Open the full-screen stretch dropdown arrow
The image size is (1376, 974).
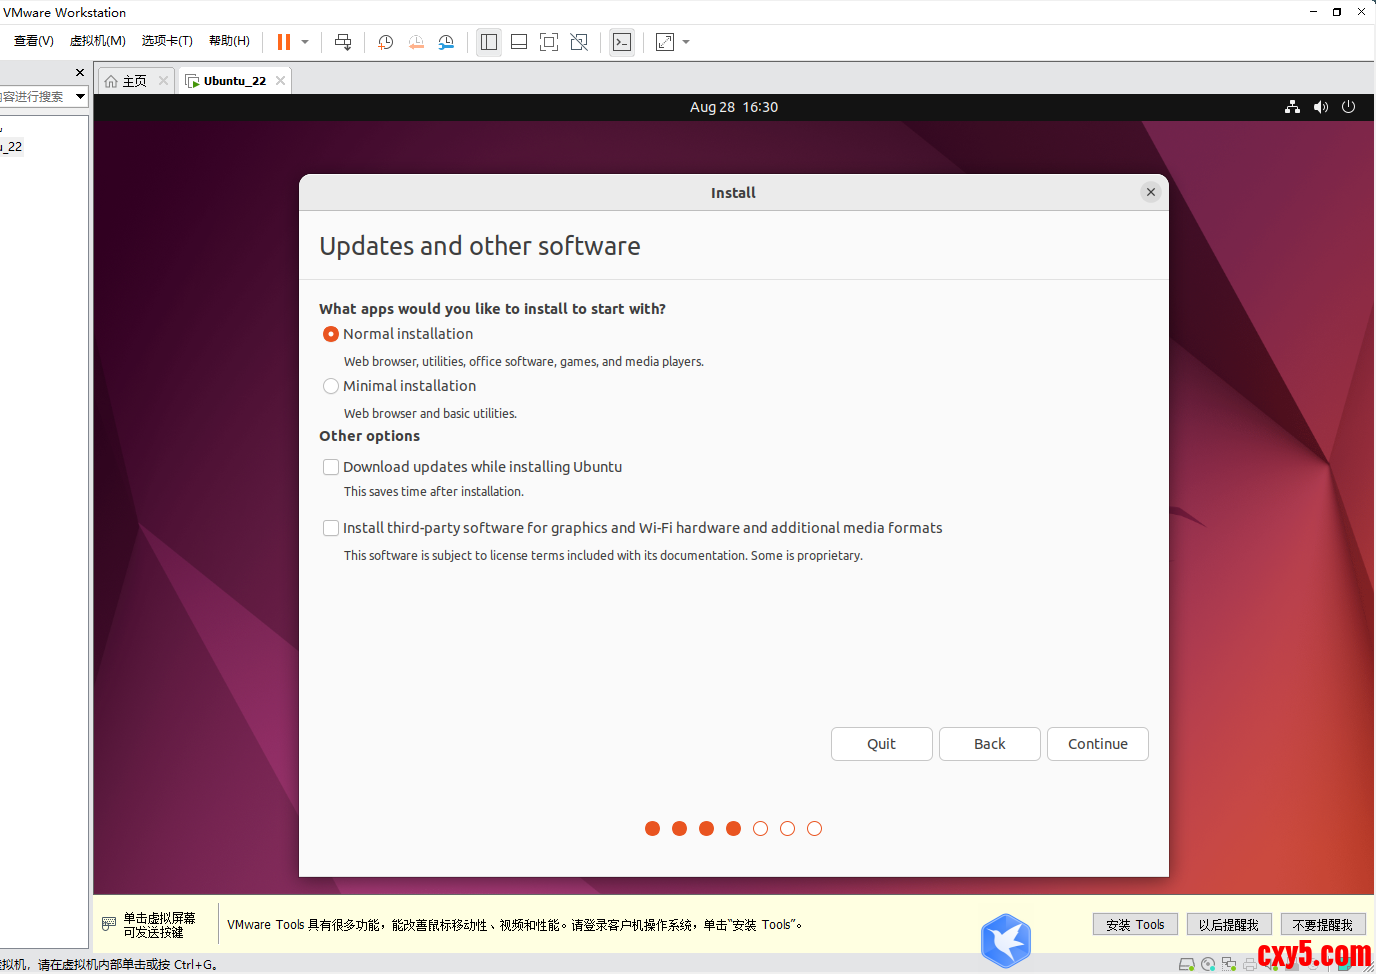coord(686,42)
